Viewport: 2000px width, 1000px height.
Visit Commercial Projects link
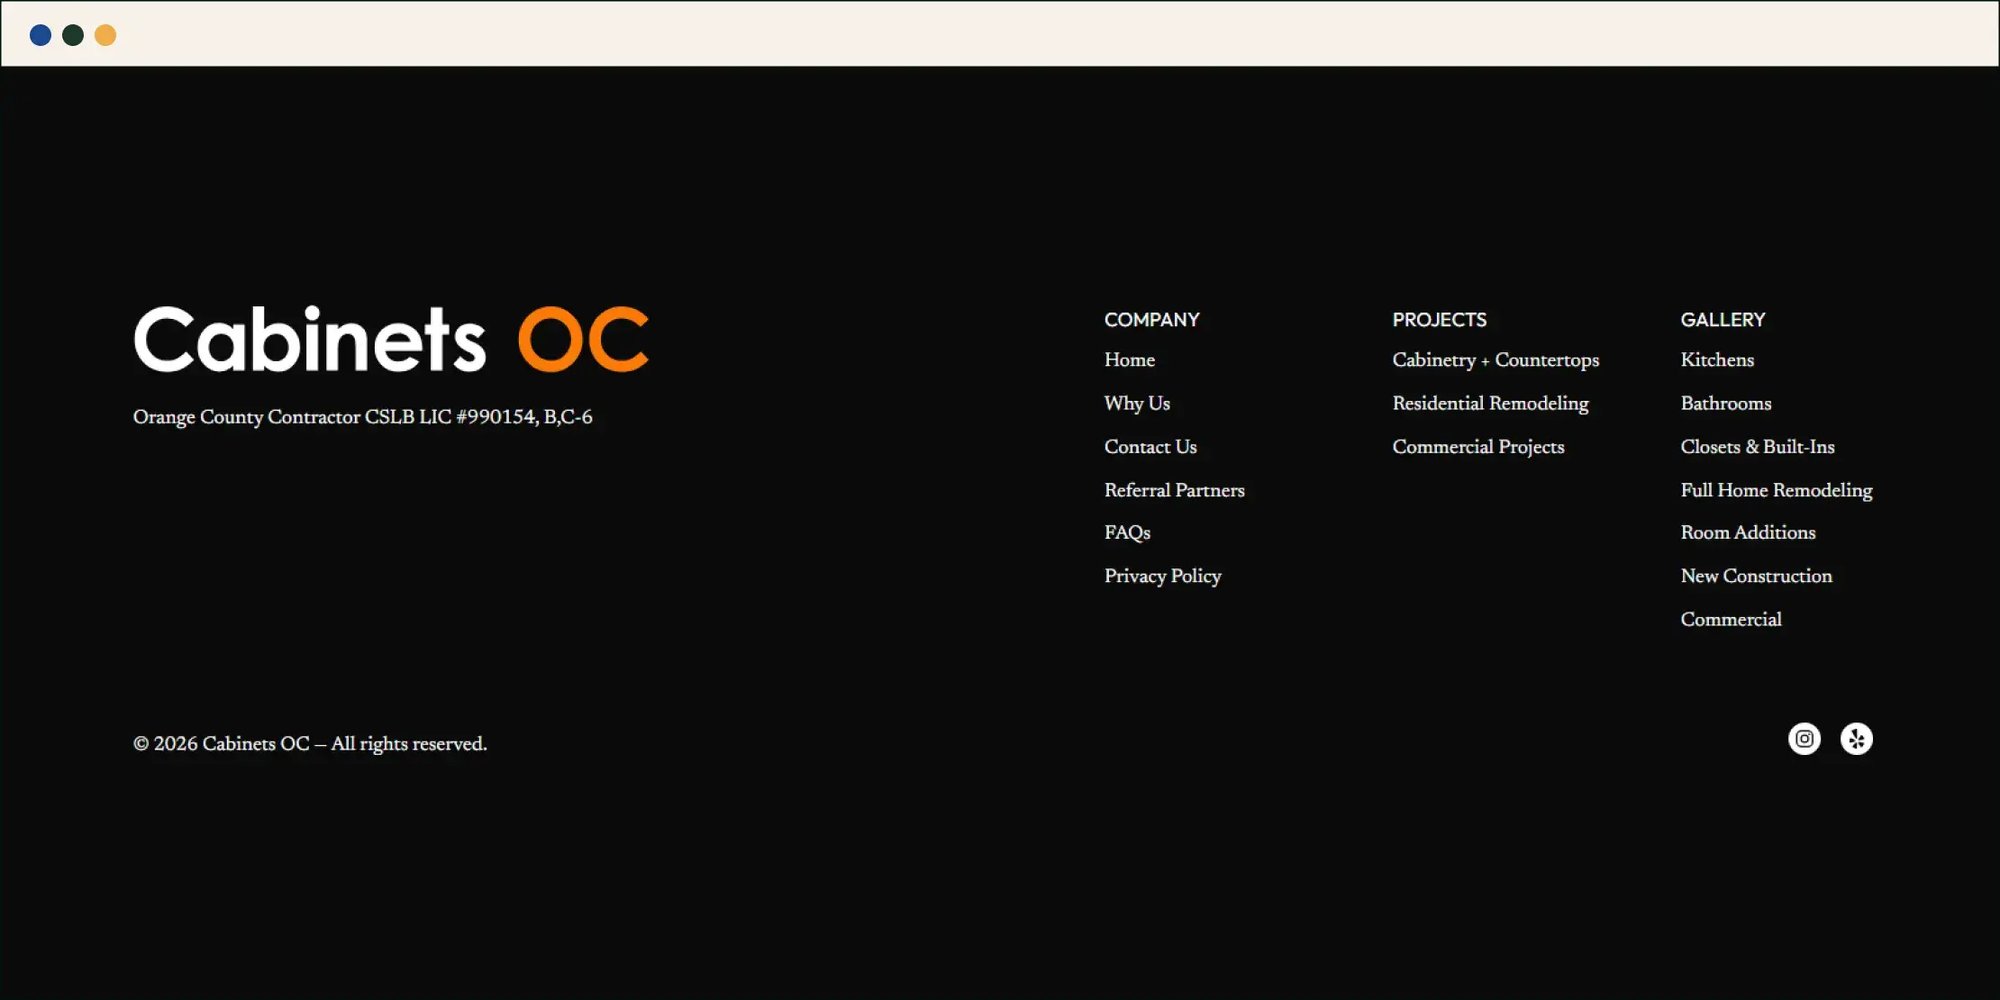pyautogui.click(x=1478, y=447)
